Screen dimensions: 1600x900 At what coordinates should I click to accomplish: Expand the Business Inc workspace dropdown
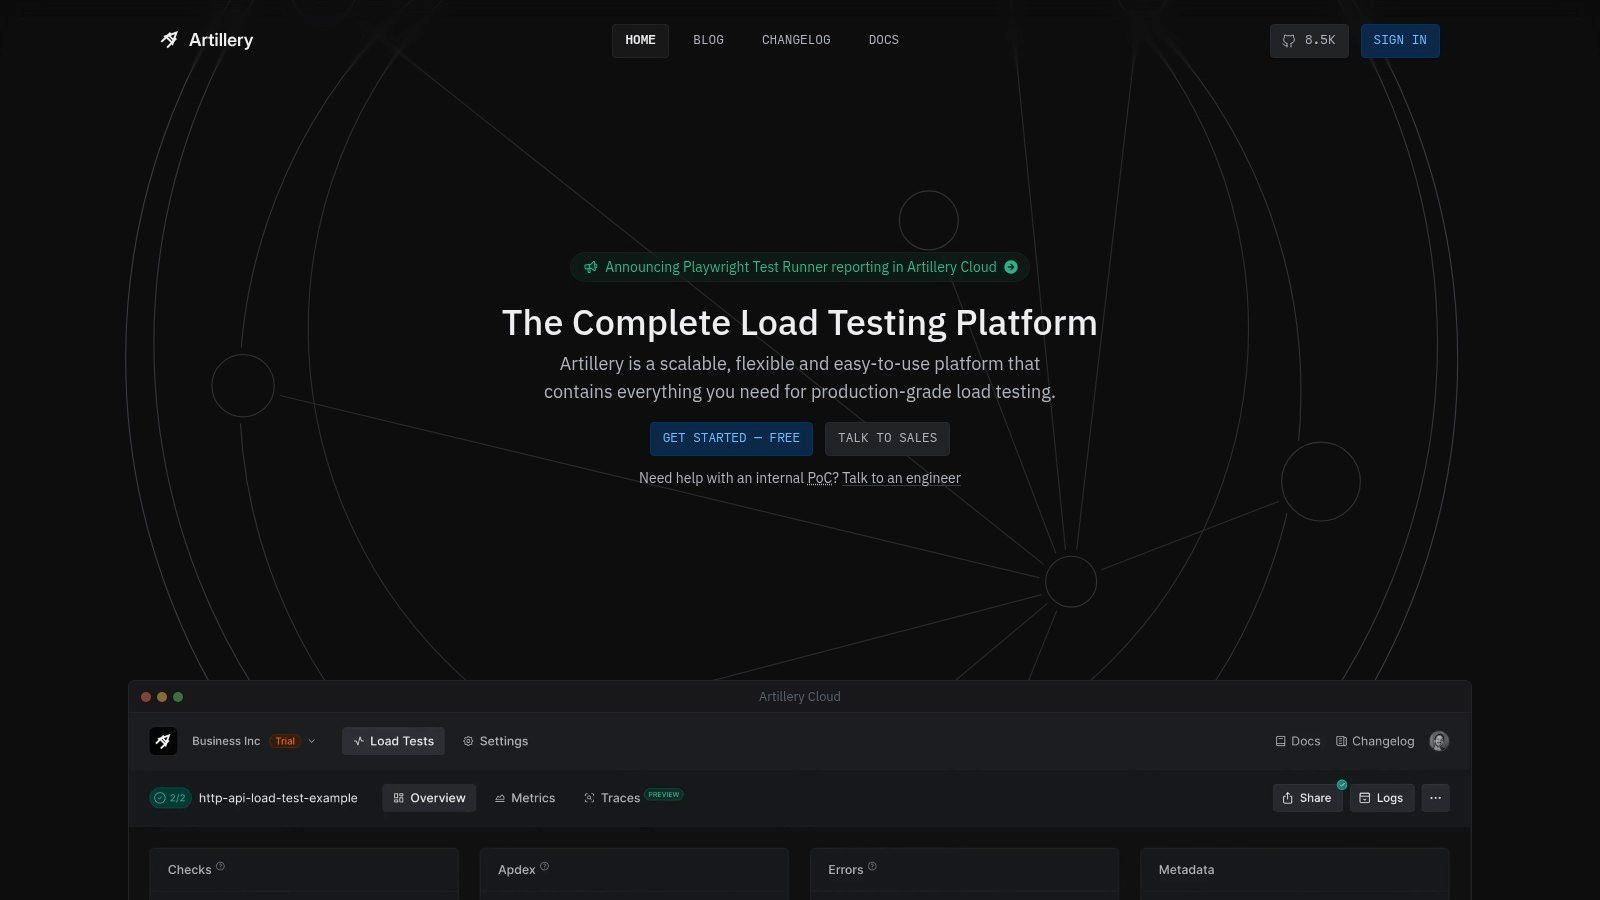pos(310,741)
